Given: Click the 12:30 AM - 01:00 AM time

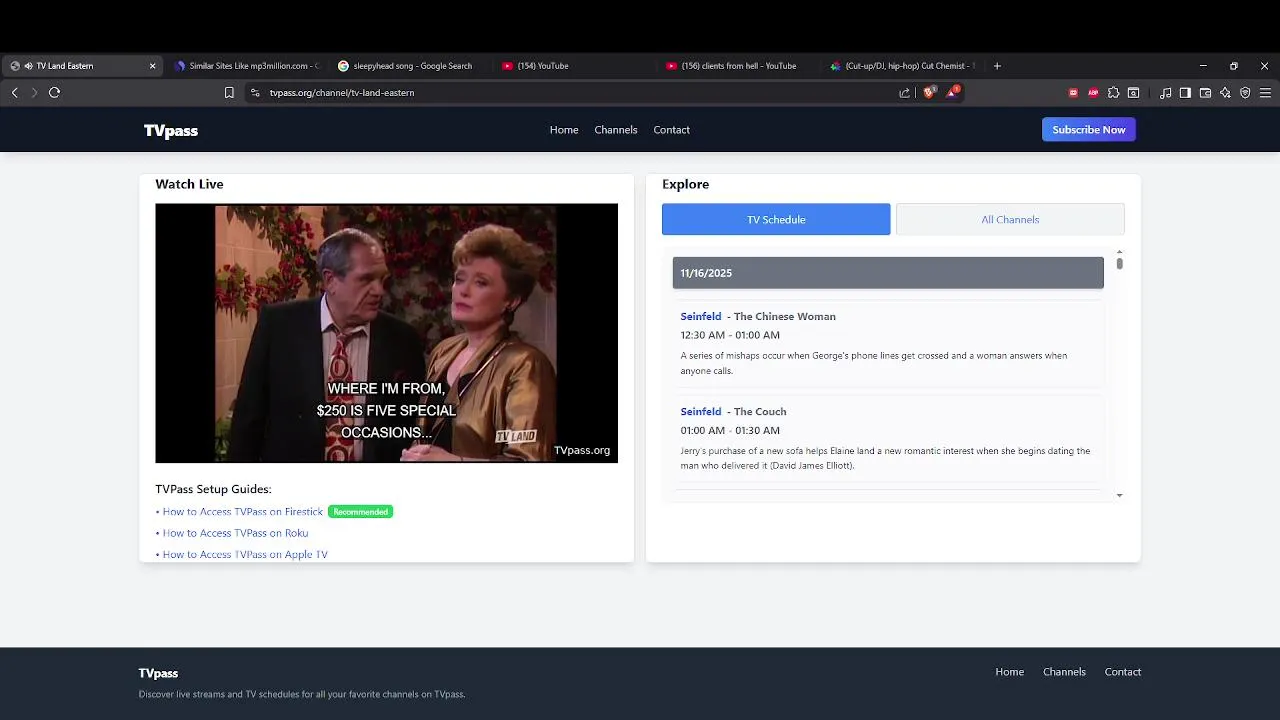Looking at the screenshot, I should 730,335.
